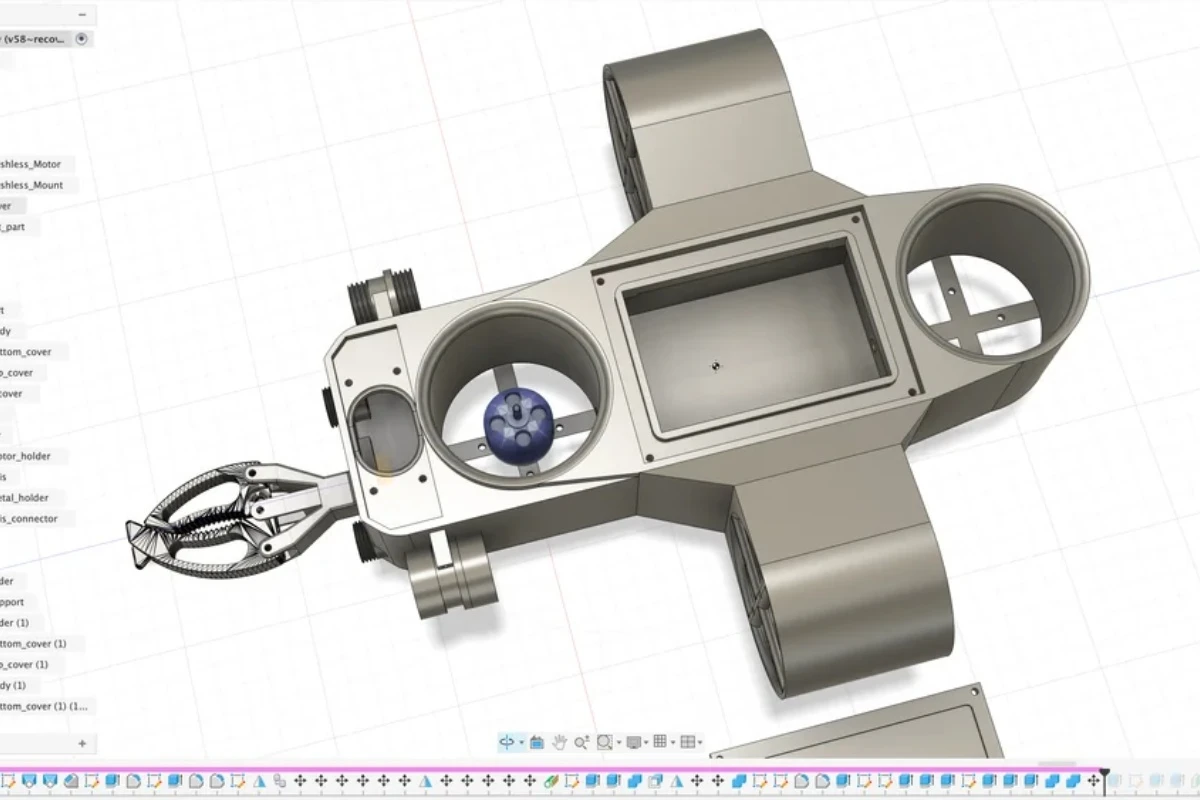This screenshot has height=800, width=1200.
Task: Select the green joint feature in timeline
Action: tap(549, 780)
